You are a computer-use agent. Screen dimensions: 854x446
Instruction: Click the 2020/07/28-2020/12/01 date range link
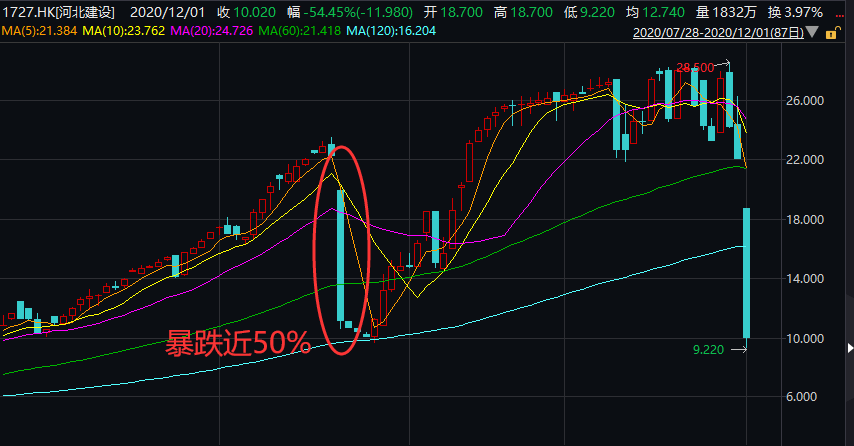coord(718,33)
